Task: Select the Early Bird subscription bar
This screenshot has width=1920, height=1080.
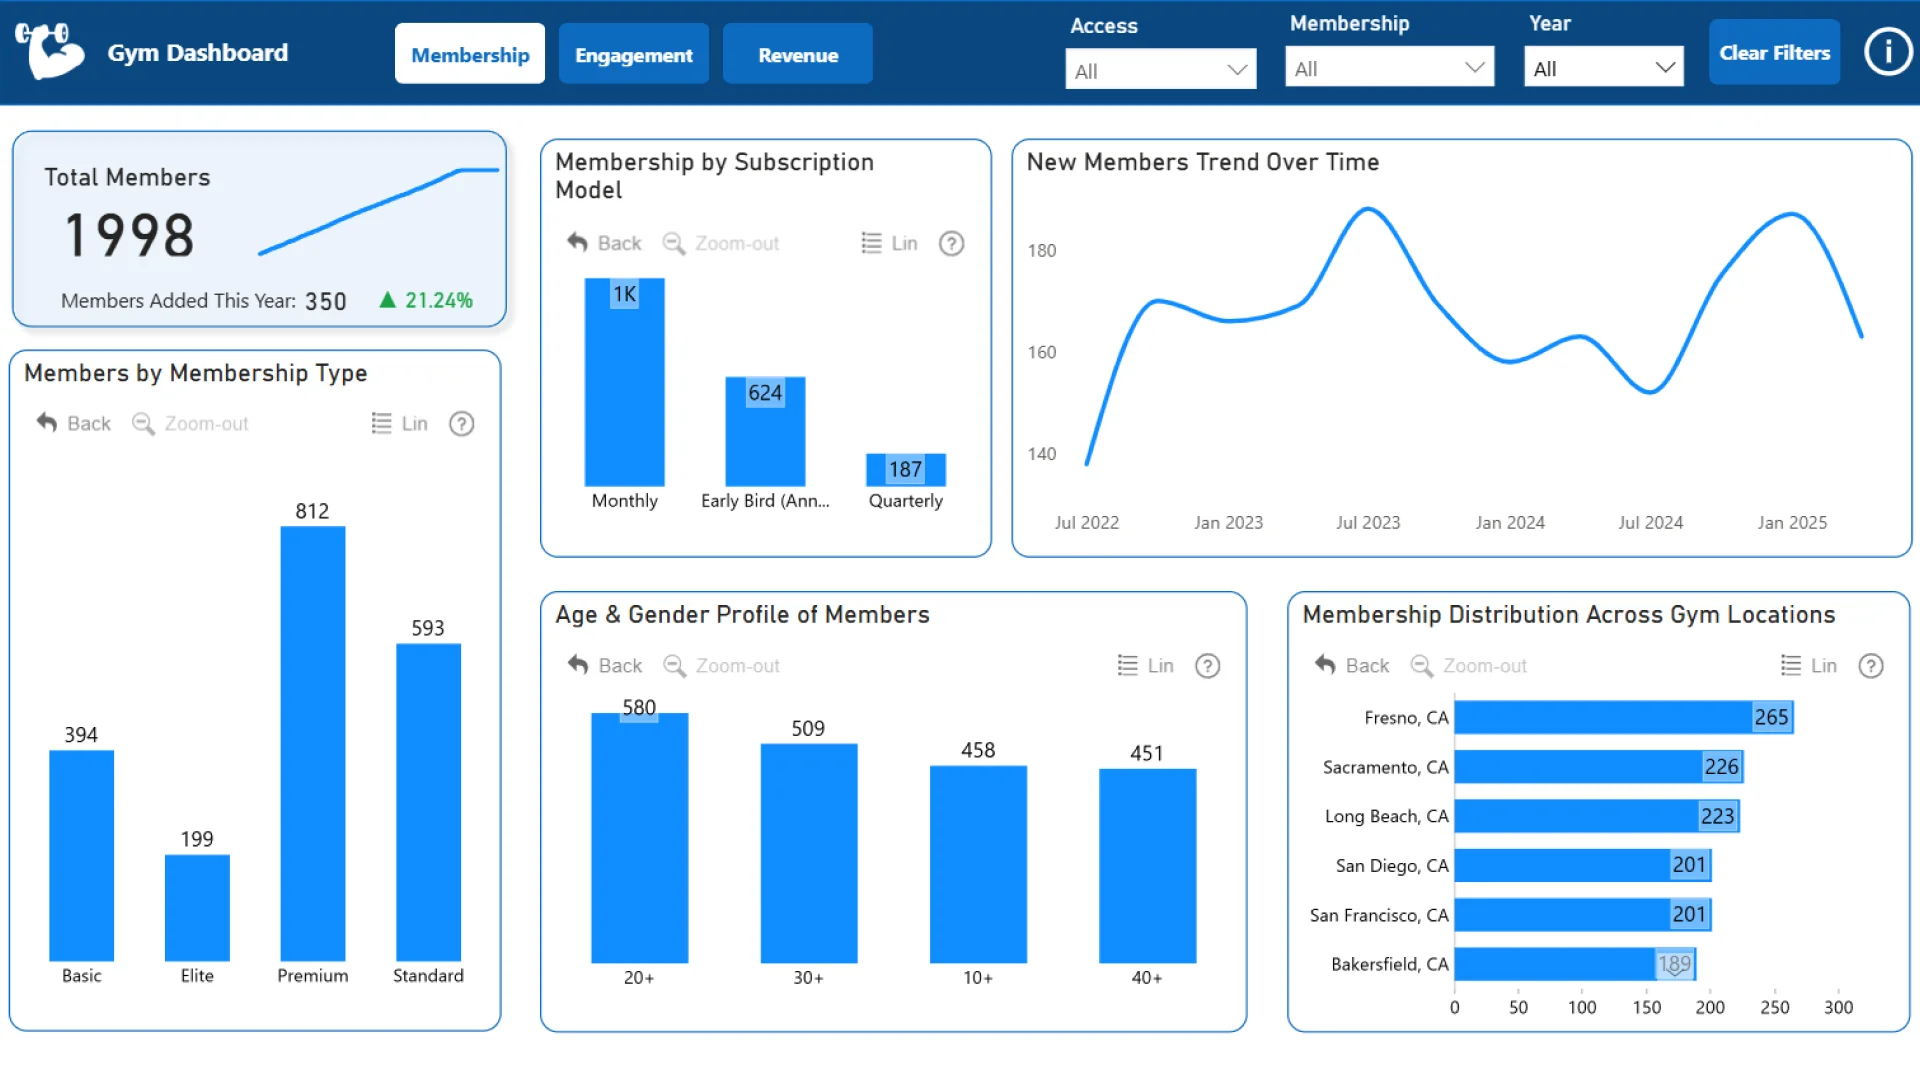Action: click(x=765, y=431)
